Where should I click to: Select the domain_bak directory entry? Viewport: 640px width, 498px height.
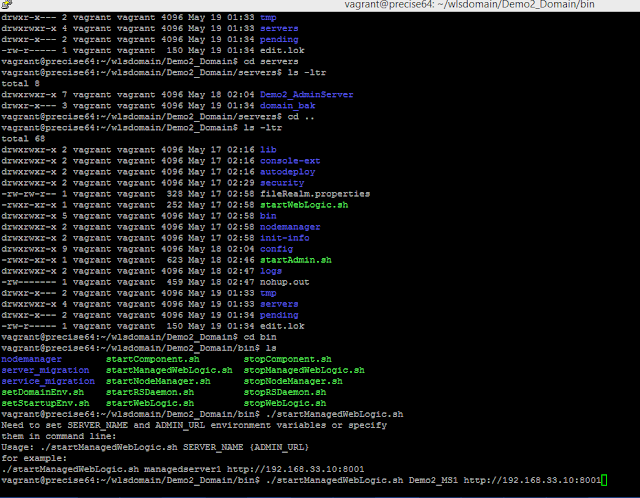click(287, 106)
